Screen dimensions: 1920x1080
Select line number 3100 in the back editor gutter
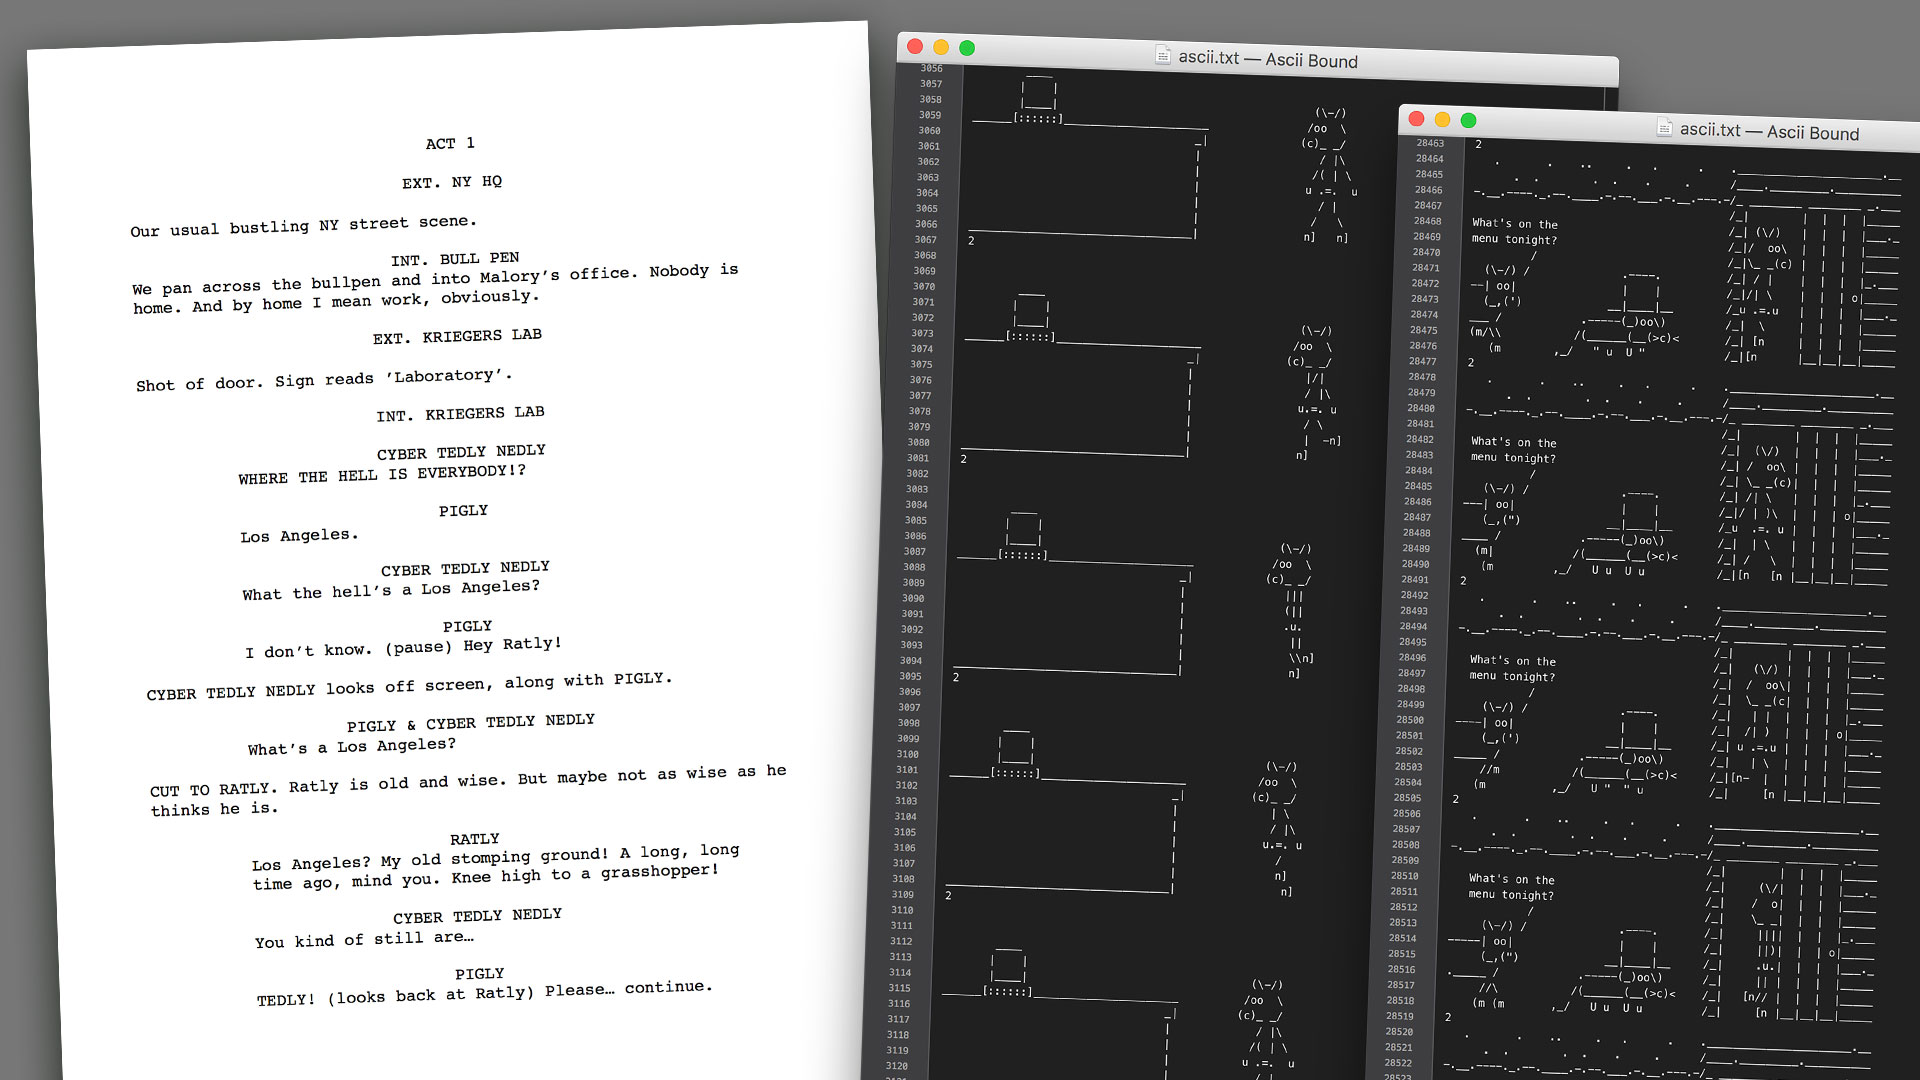pos(908,754)
